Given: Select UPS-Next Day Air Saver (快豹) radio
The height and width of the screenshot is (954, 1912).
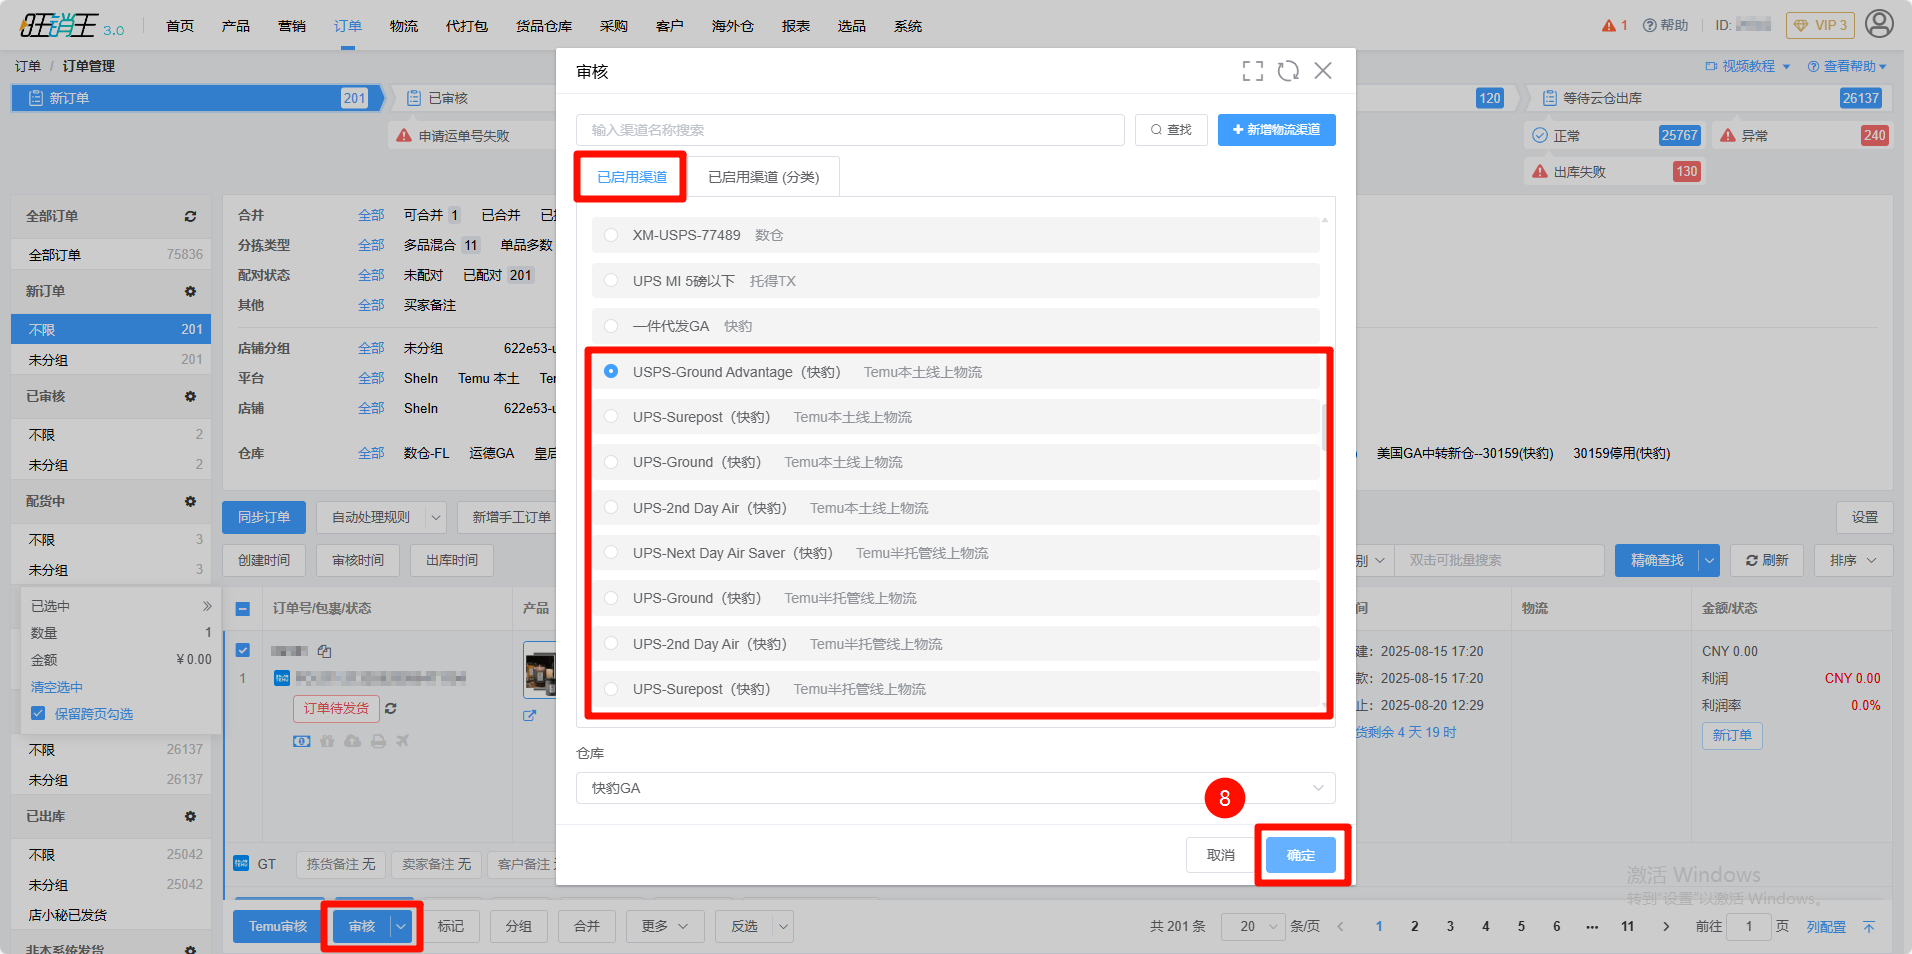Looking at the screenshot, I should (611, 553).
